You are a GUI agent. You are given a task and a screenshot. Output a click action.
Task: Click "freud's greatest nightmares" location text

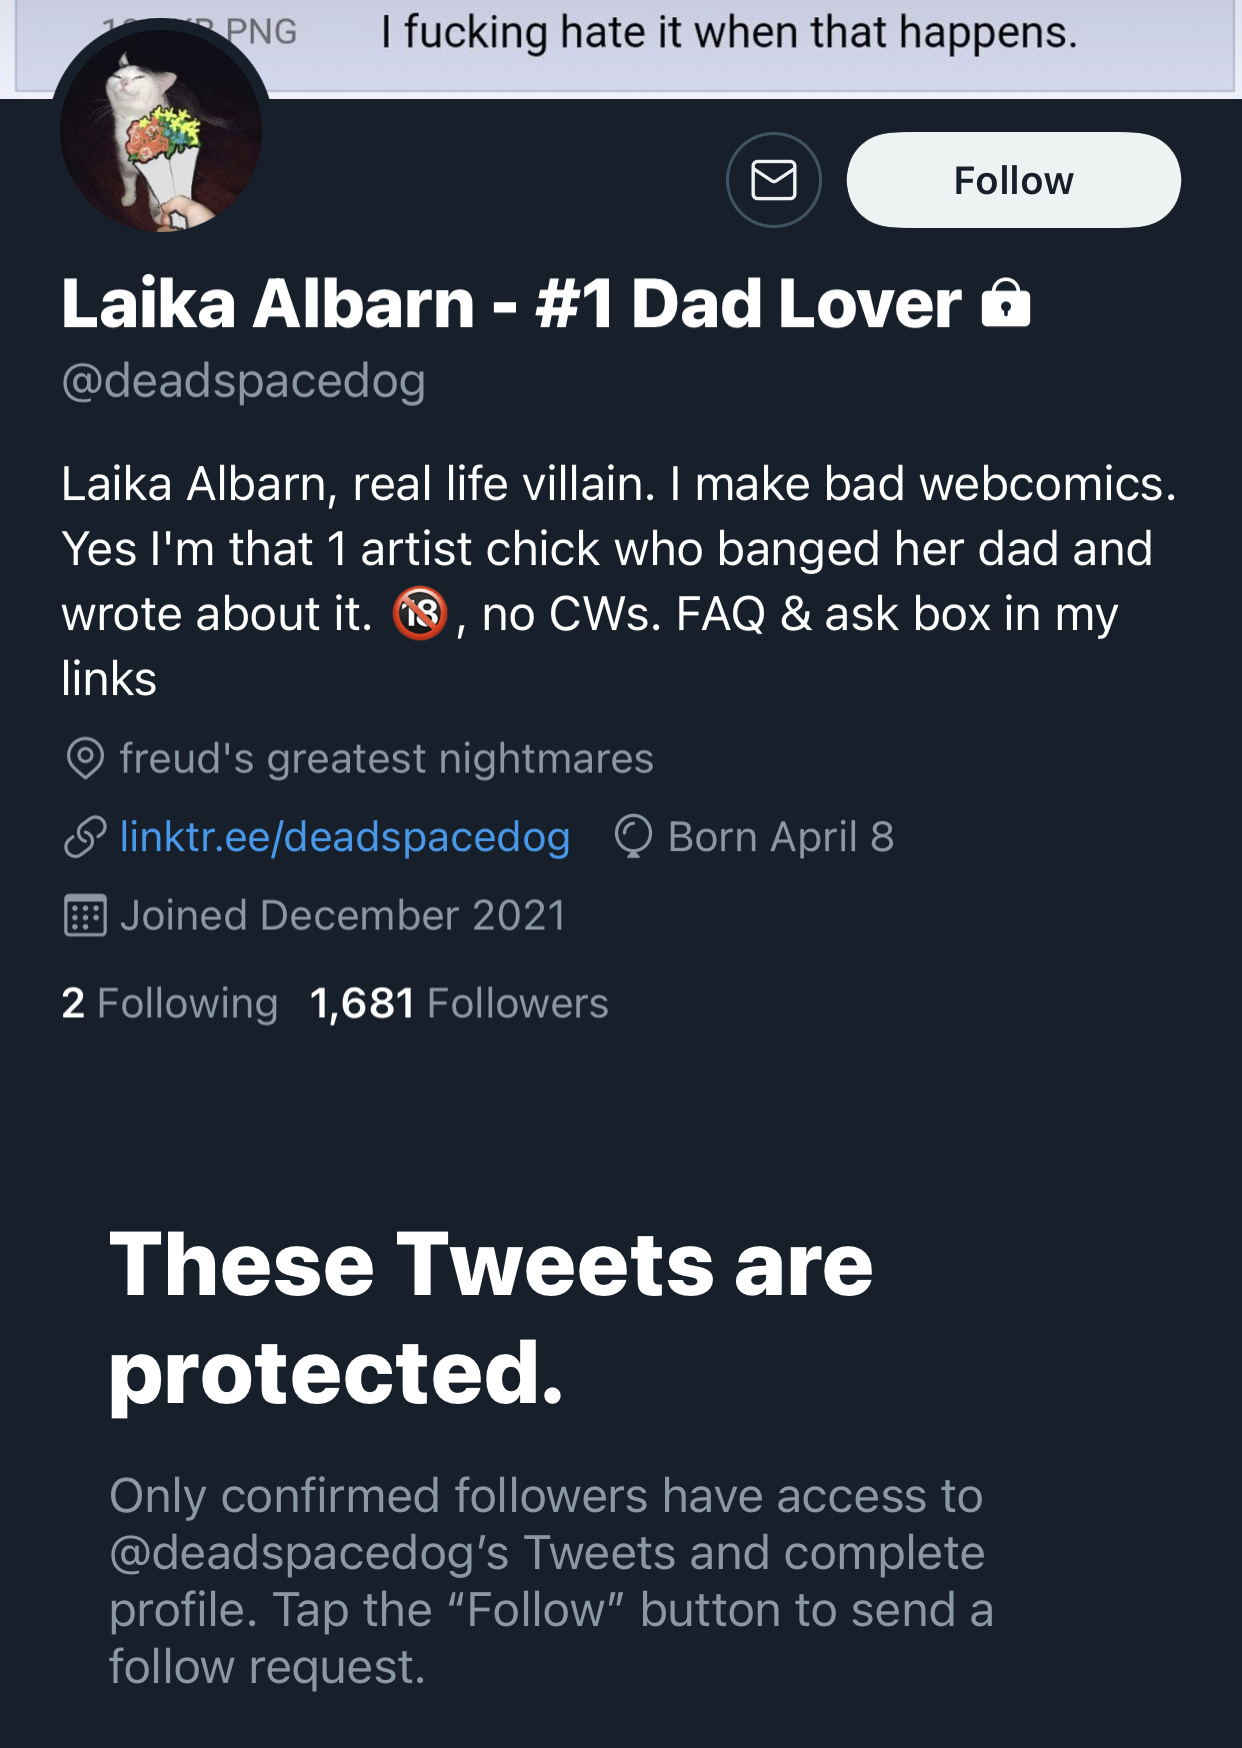click(386, 758)
